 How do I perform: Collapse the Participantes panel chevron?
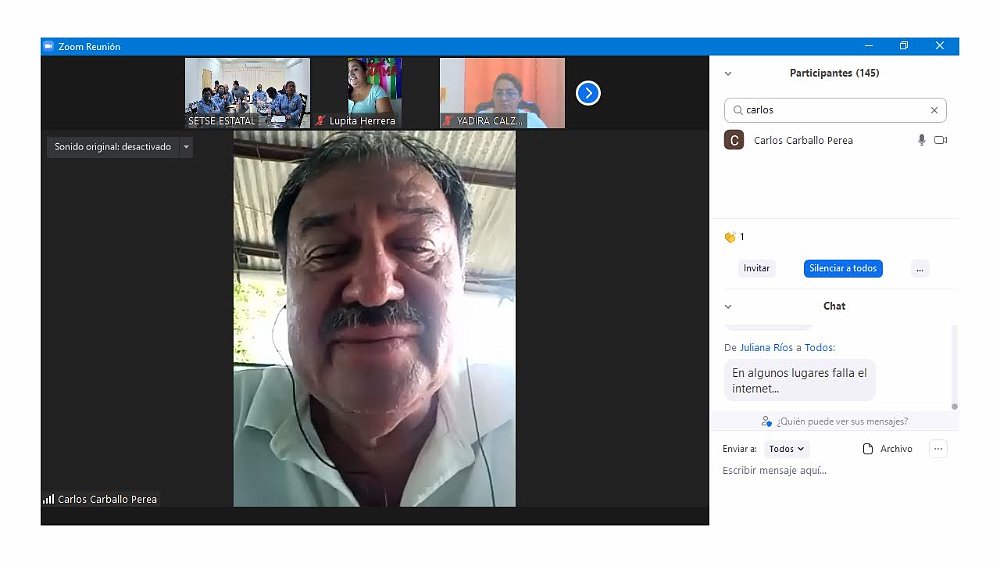728,74
